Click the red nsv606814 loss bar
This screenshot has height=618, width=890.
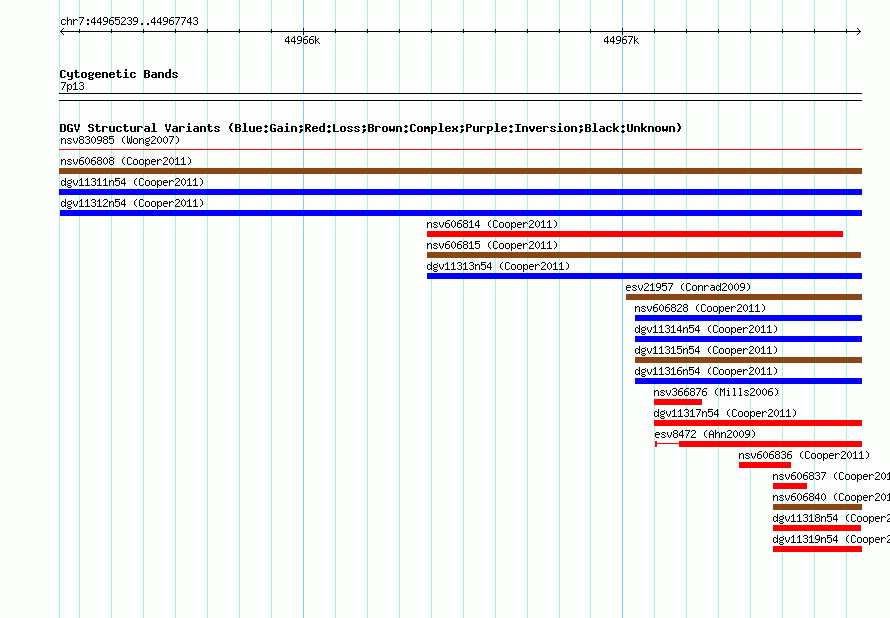[635, 234]
